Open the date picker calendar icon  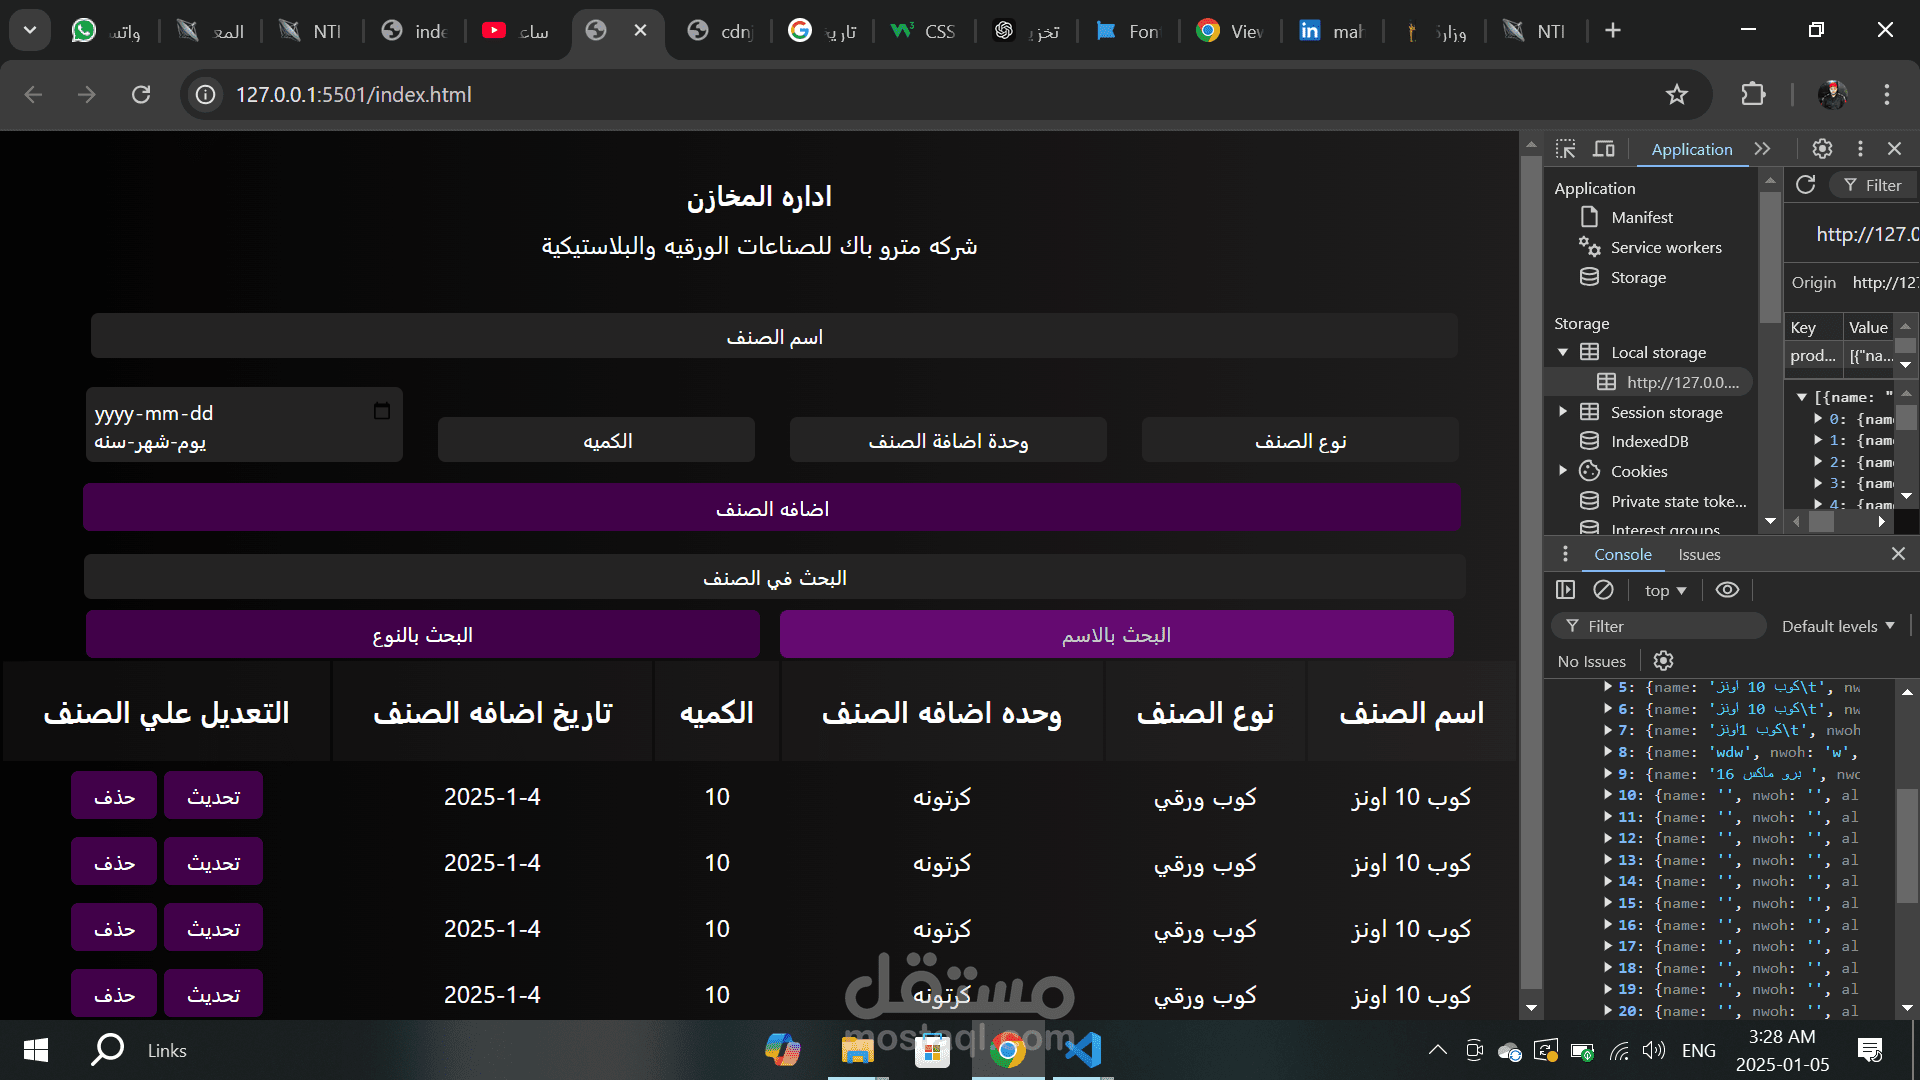(382, 412)
